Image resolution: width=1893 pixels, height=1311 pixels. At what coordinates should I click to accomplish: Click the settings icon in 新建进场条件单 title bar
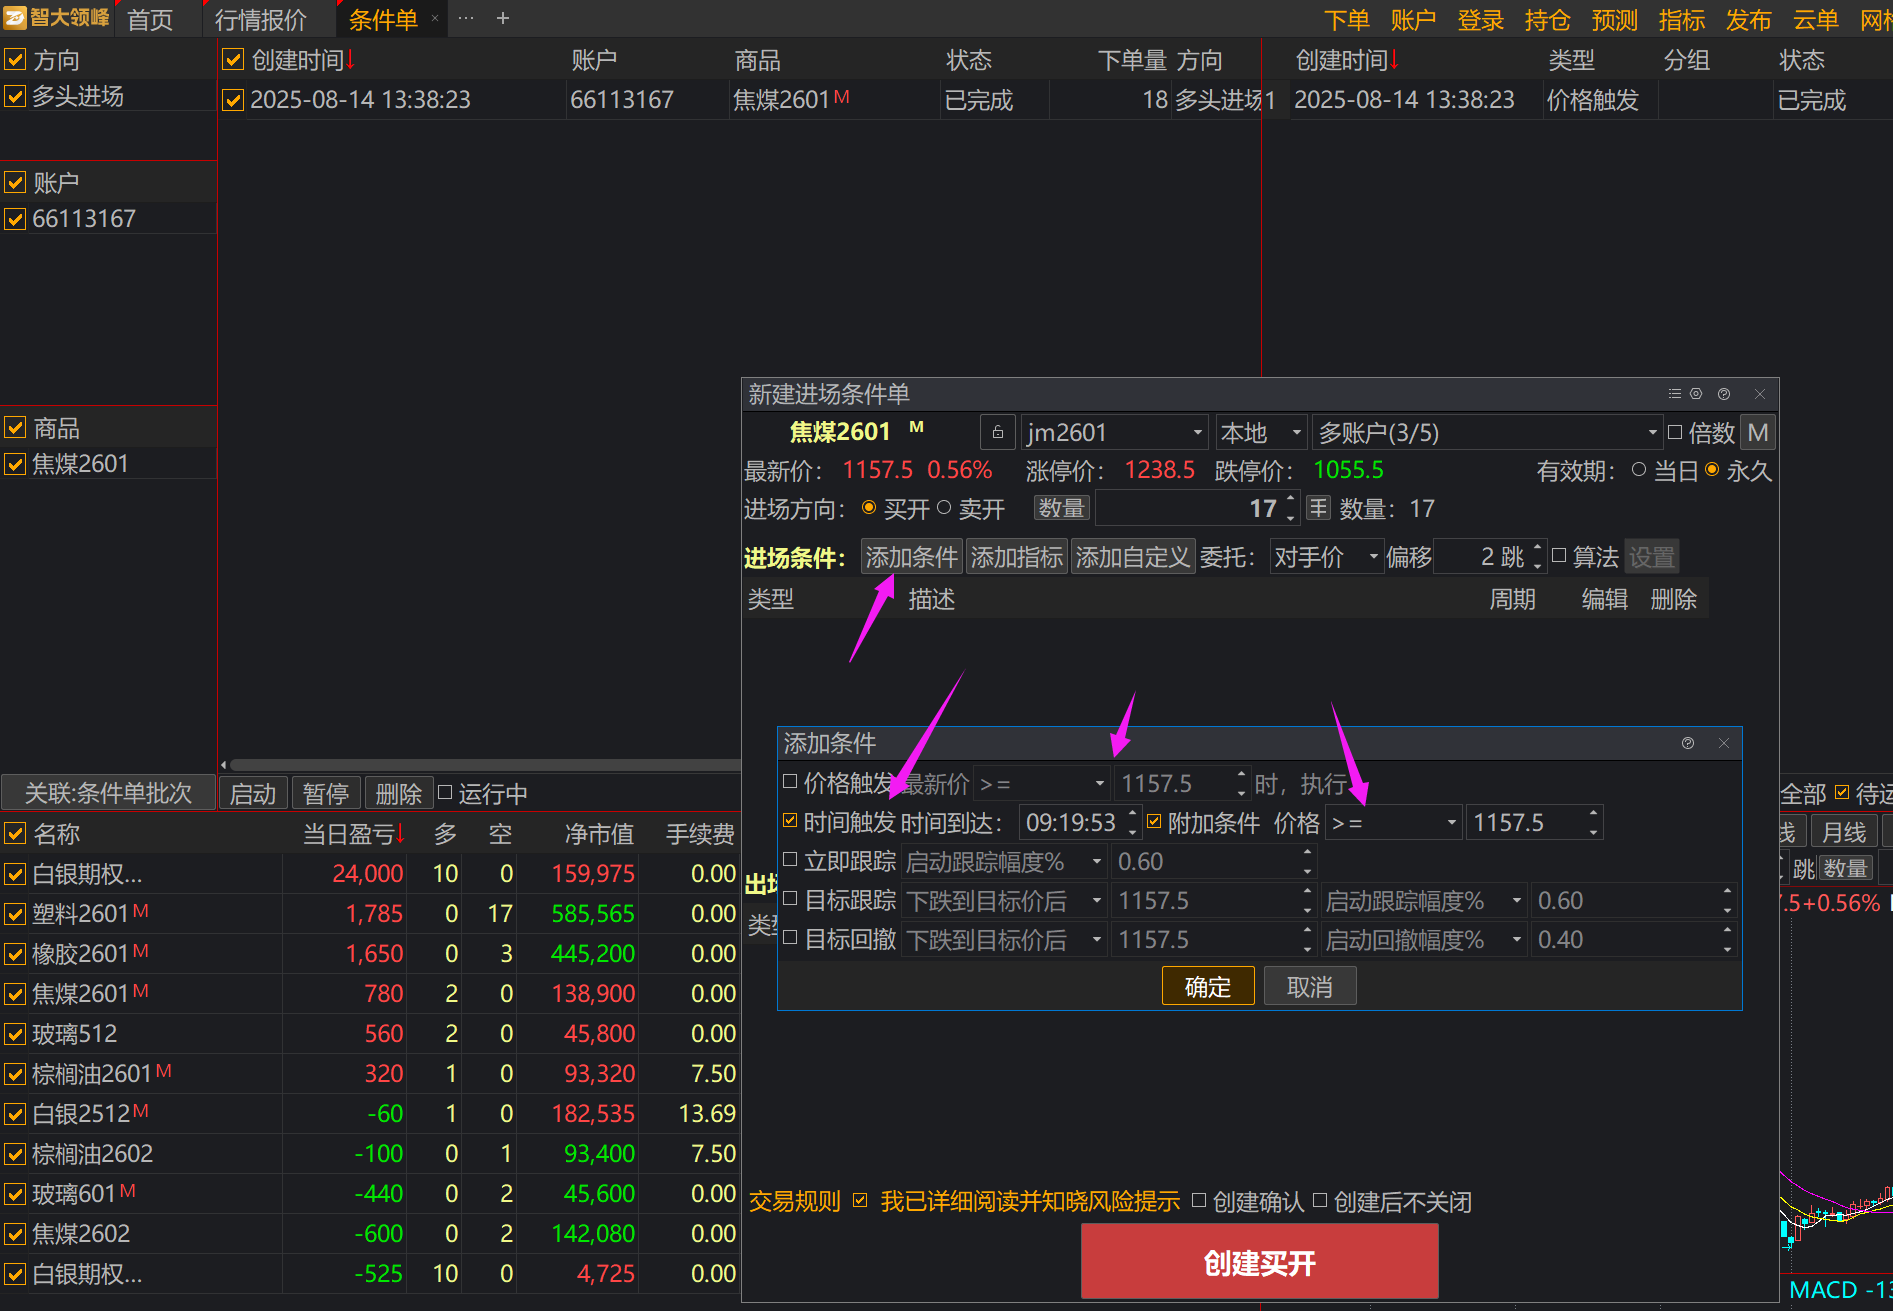[1696, 394]
